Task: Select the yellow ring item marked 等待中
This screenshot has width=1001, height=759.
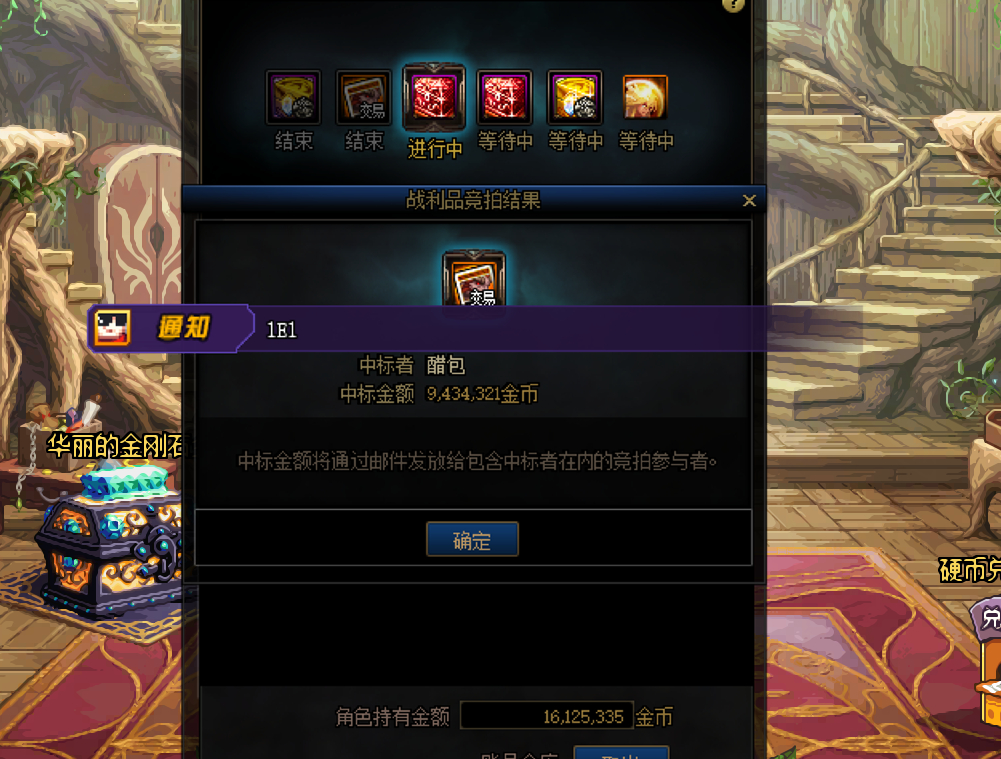Action: coord(575,97)
